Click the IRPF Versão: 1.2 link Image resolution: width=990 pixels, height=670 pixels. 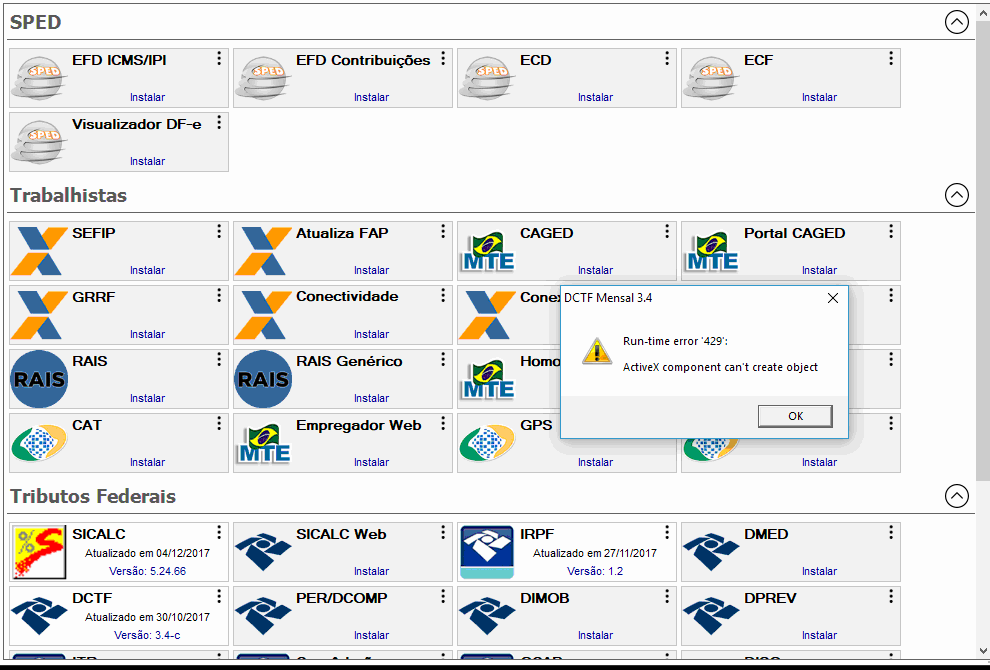[x=595, y=571]
